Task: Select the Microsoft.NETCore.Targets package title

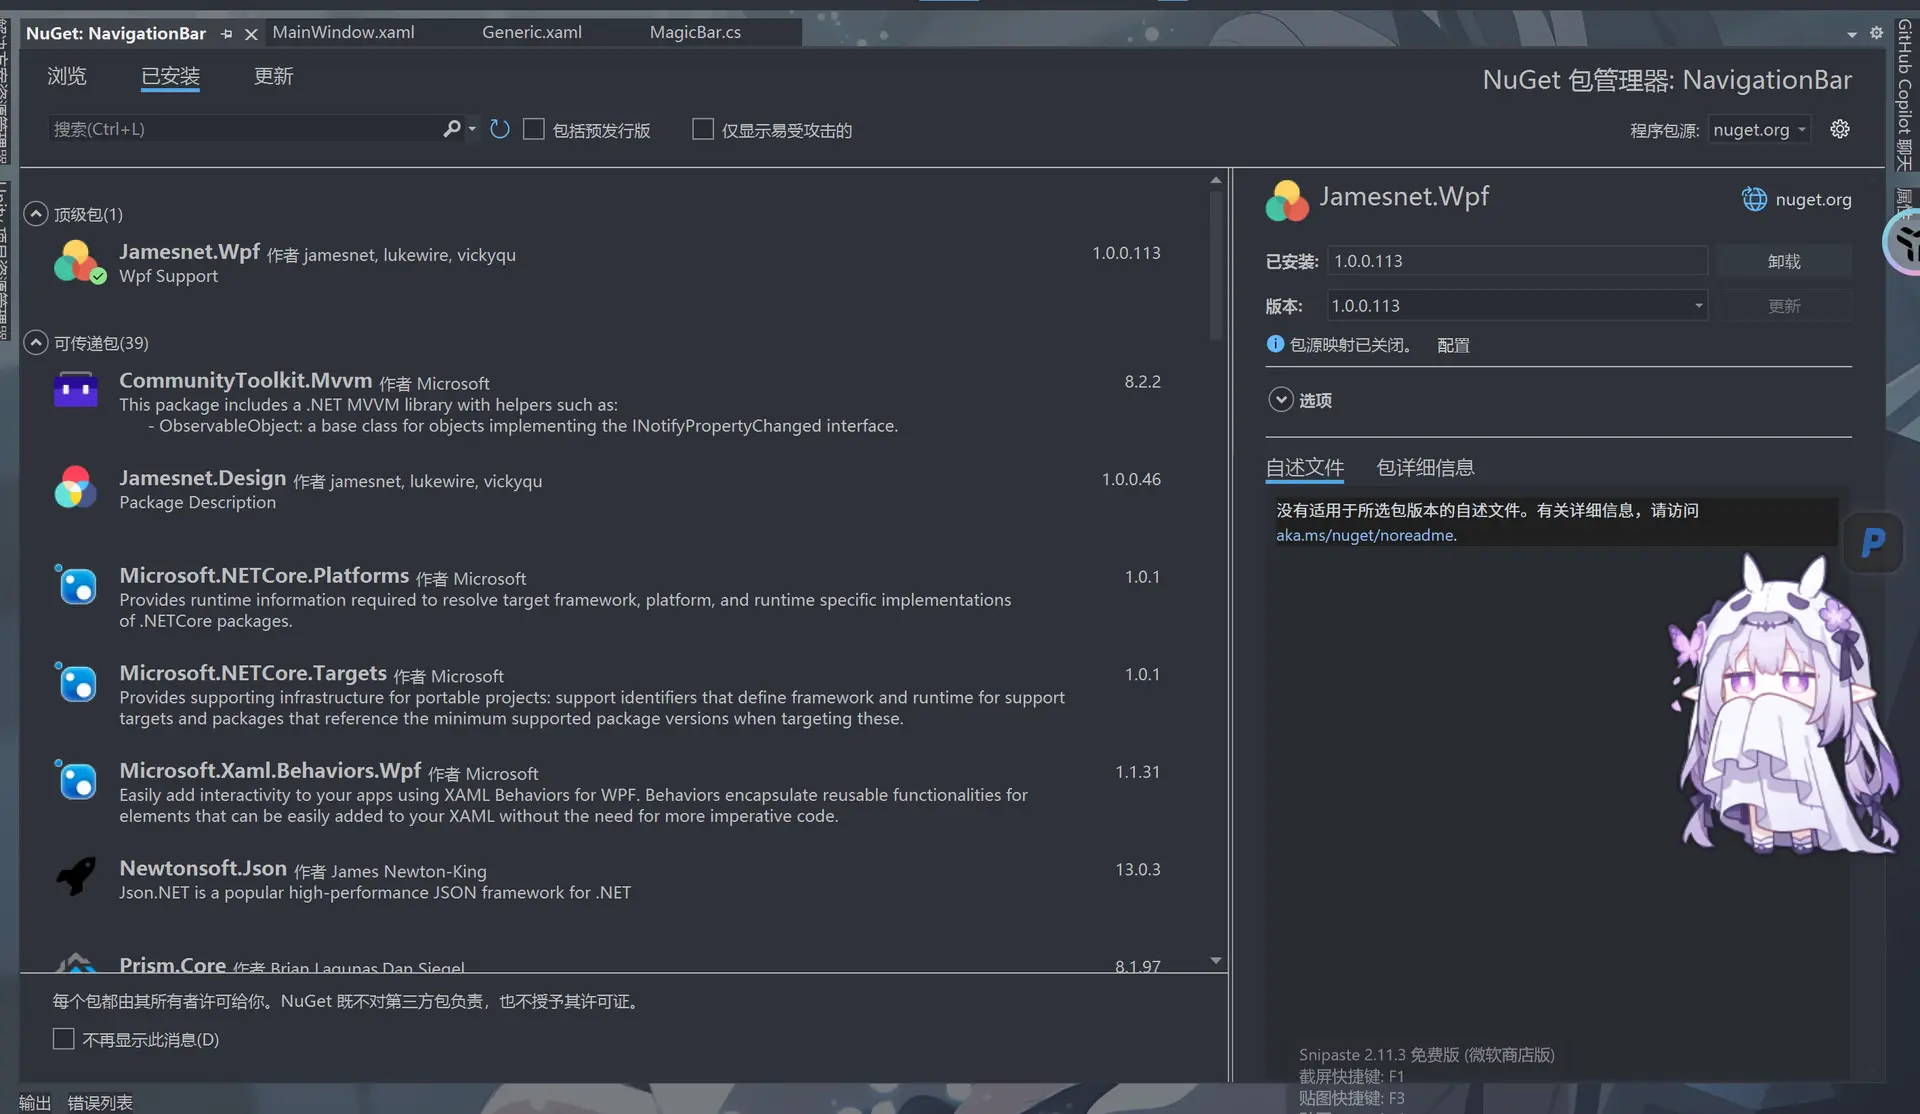Action: click(x=253, y=673)
